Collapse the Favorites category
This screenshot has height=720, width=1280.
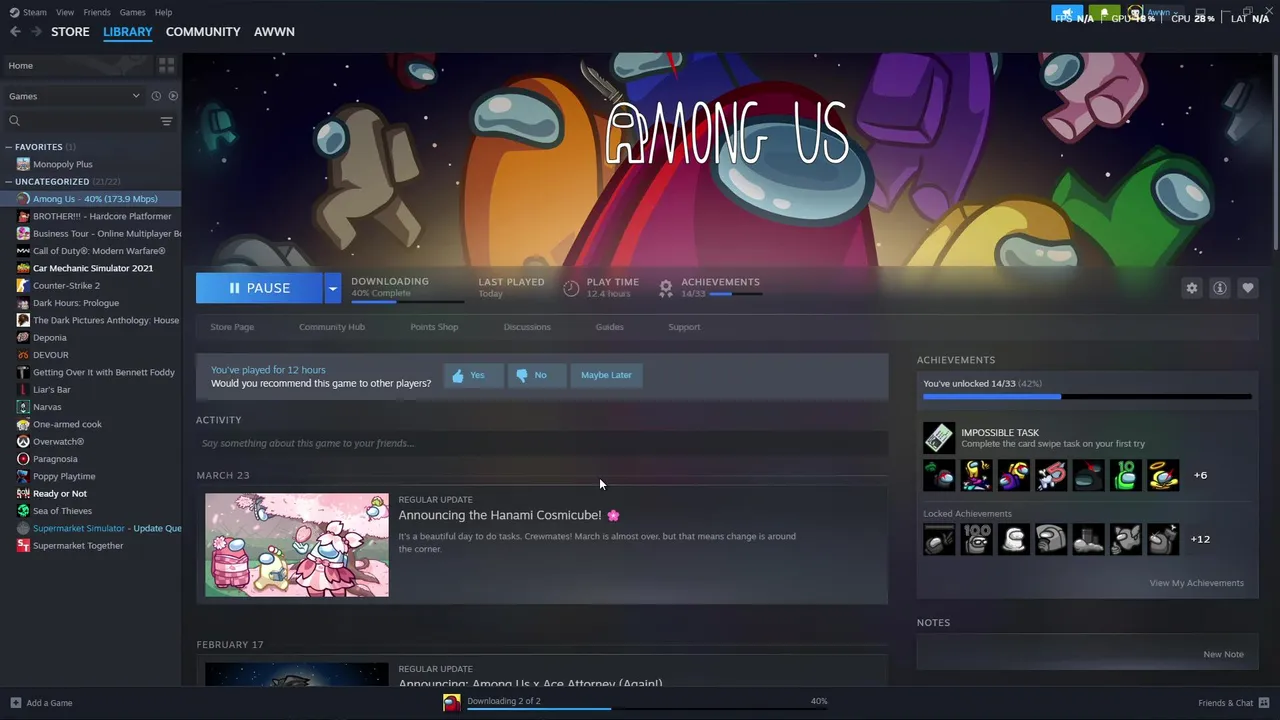point(8,147)
